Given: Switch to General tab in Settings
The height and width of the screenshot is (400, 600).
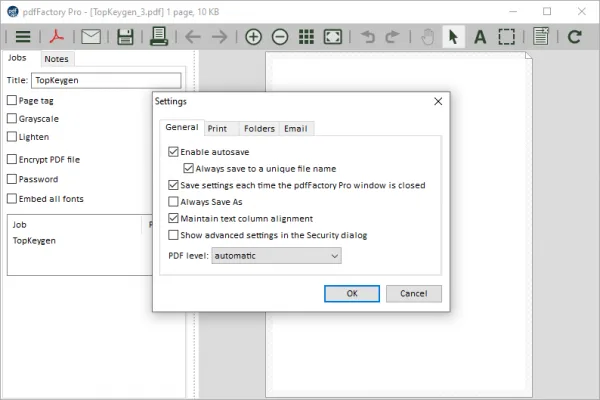Looking at the screenshot, I should pyautogui.click(x=182, y=127).
